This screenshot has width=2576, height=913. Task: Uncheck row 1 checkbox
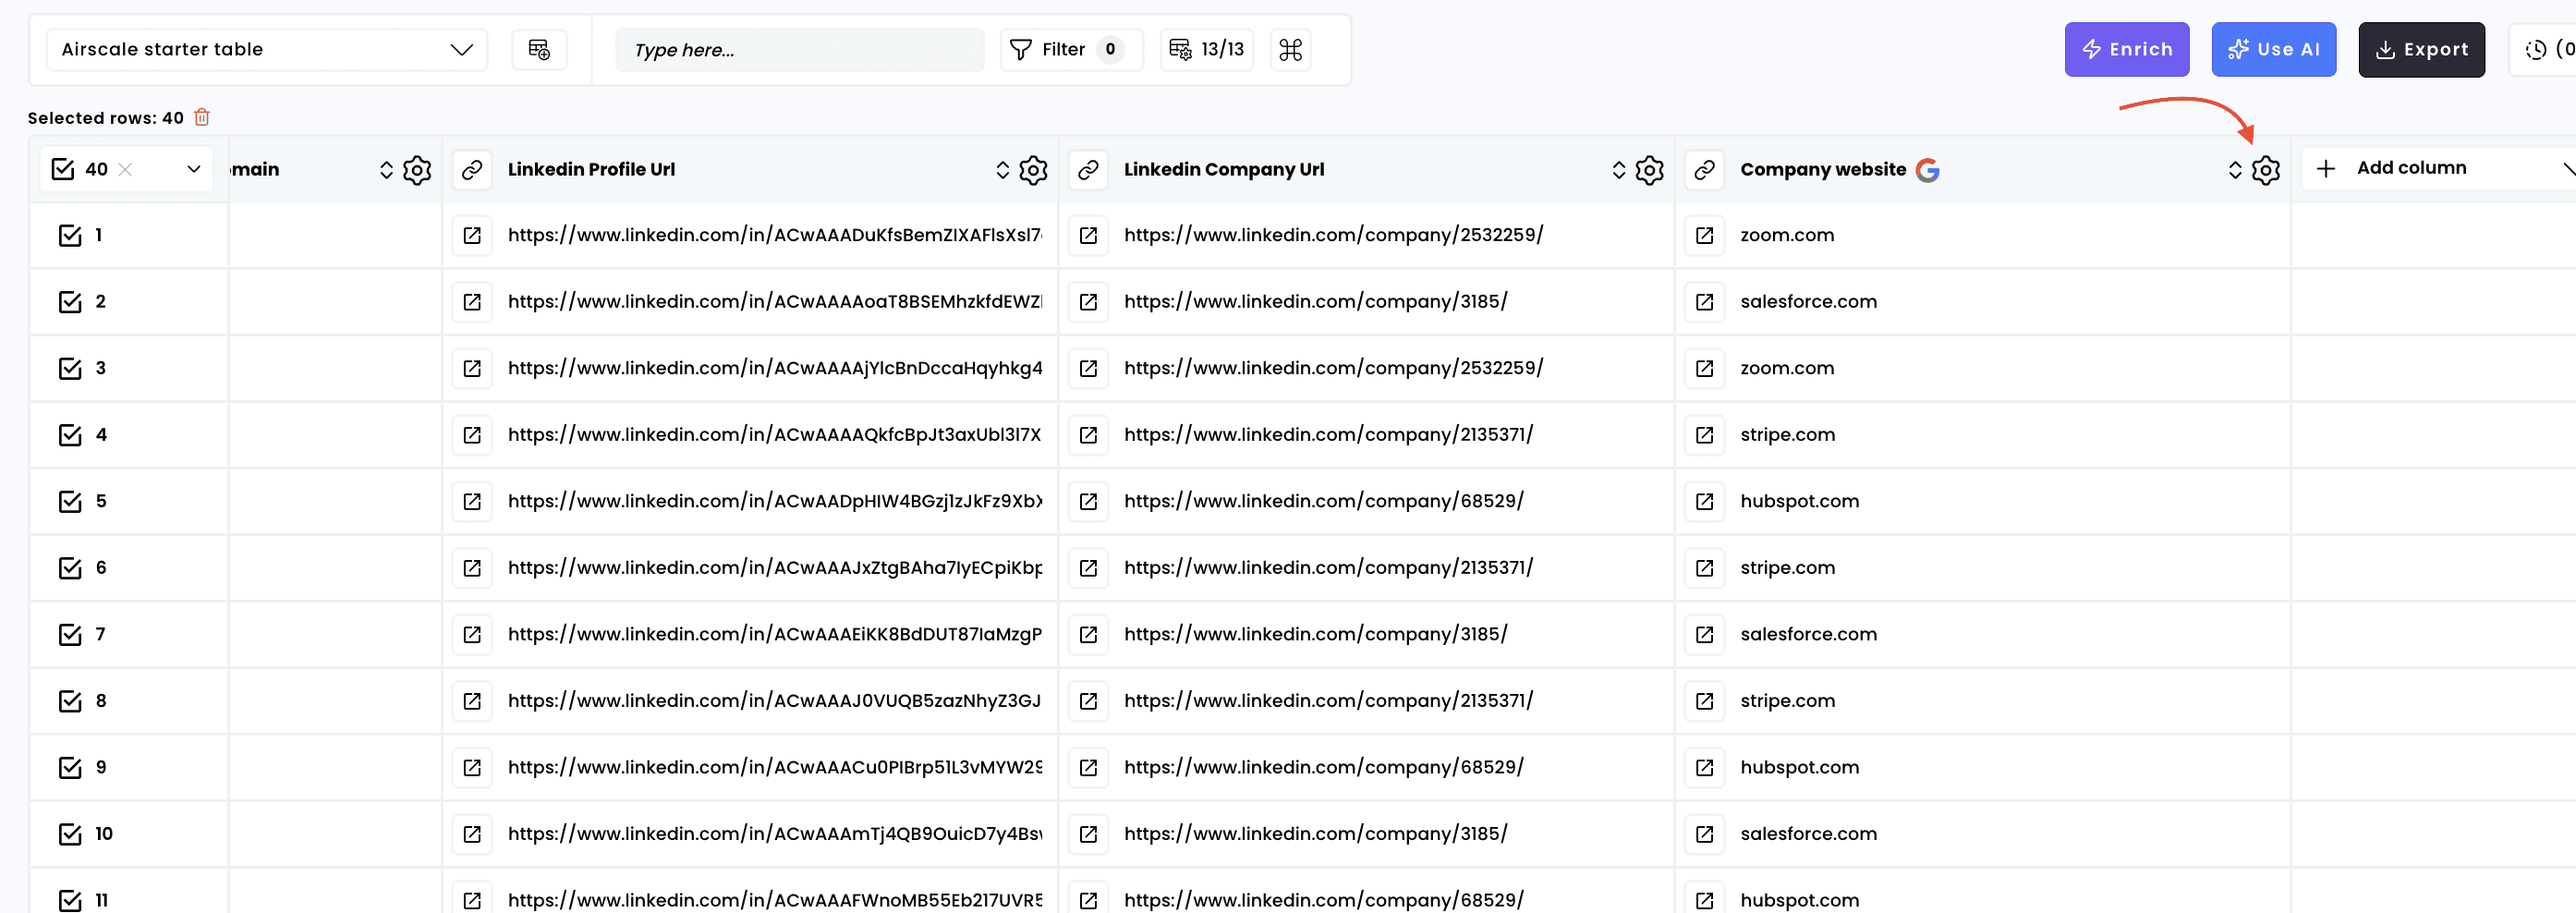click(x=70, y=235)
